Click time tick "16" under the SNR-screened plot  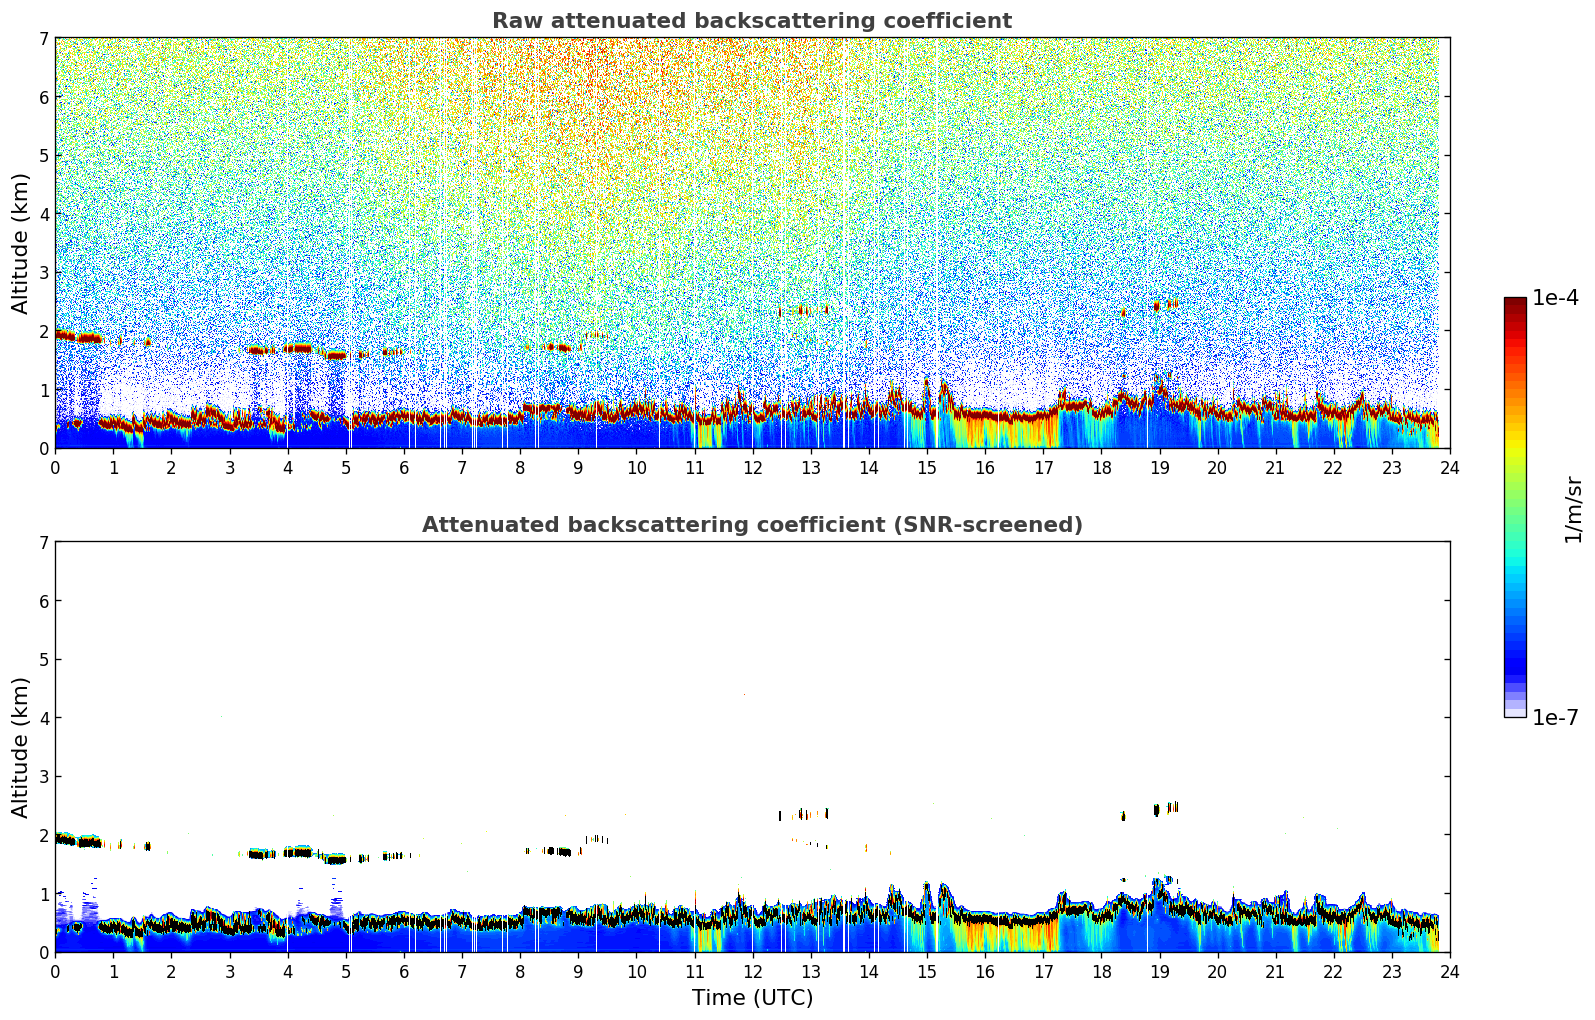pos(985,971)
